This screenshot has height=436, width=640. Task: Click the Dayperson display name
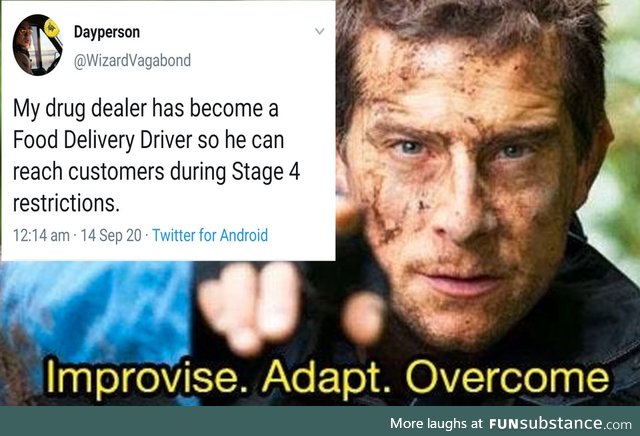pos(107,32)
